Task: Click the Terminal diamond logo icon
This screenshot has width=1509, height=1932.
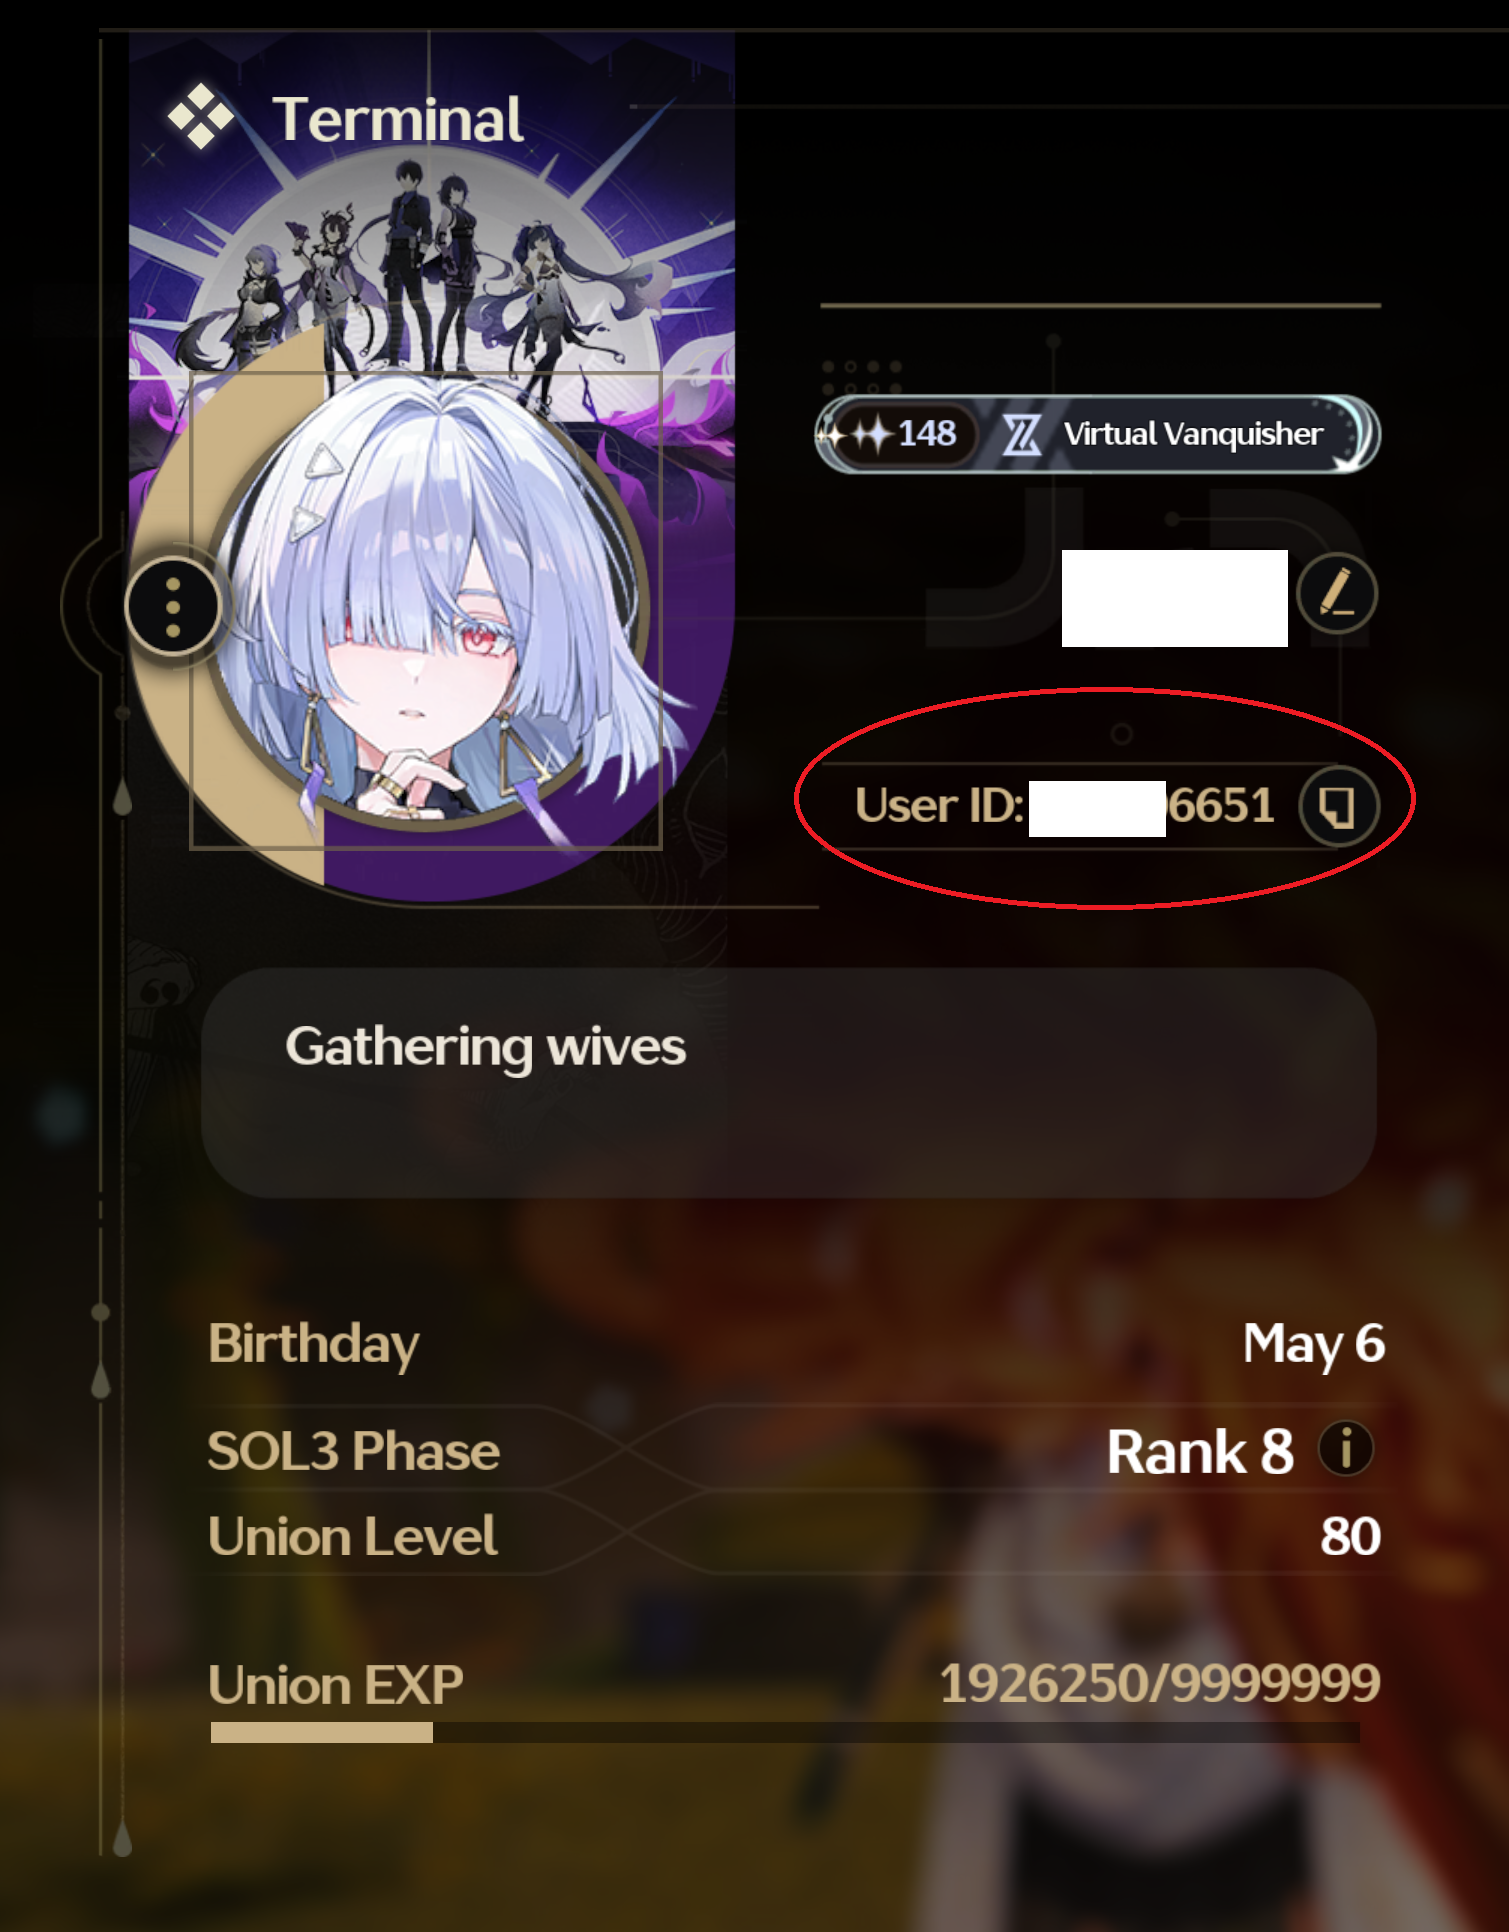Action: (x=201, y=116)
